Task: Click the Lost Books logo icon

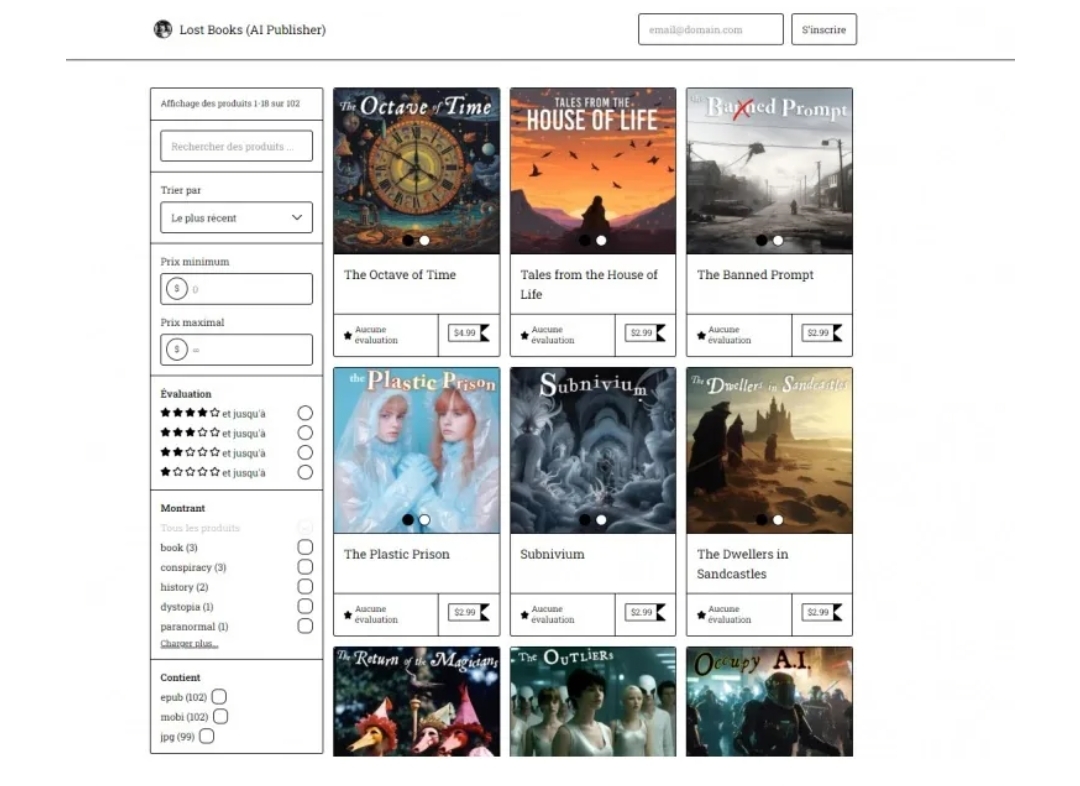Action: (x=162, y=29)
